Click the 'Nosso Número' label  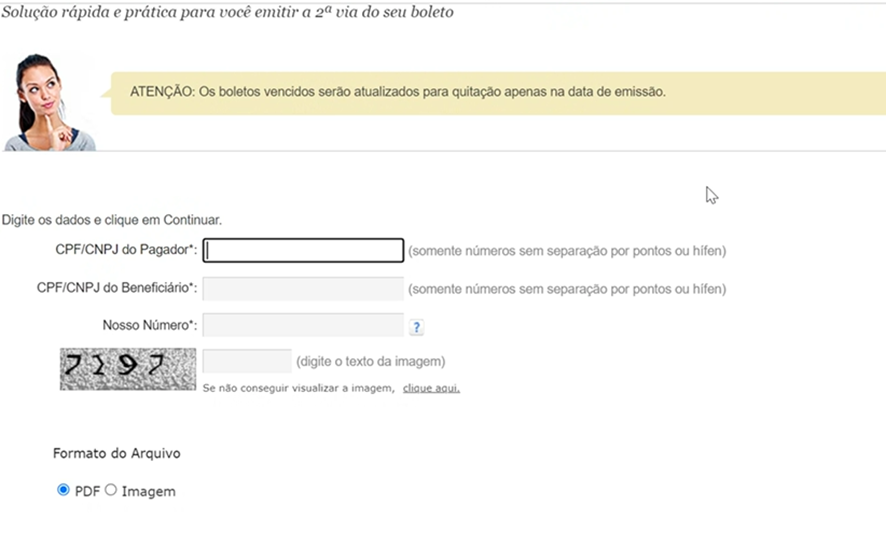pyautogui.click(x=150, y=325)
